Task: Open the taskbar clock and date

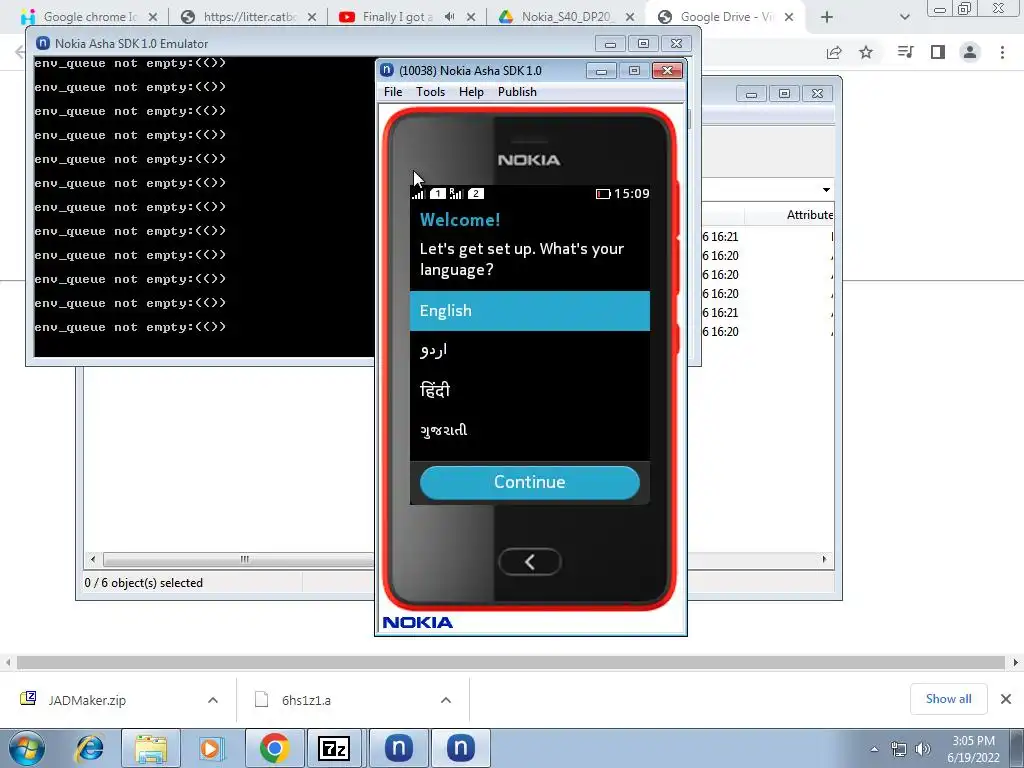Action: tap(973, 749)
